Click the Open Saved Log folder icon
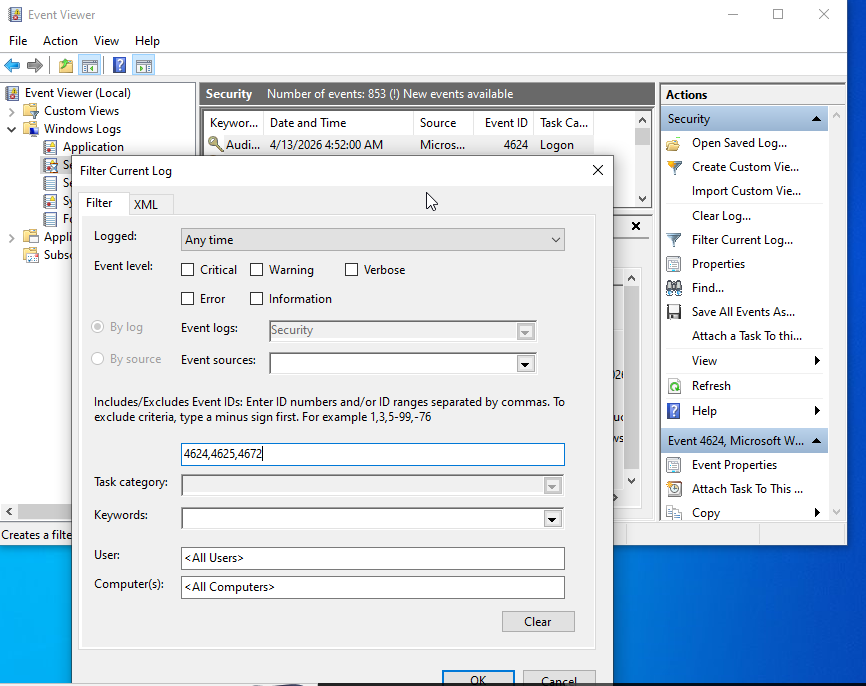Screen dimensions: 866x686 coord(673,143)
